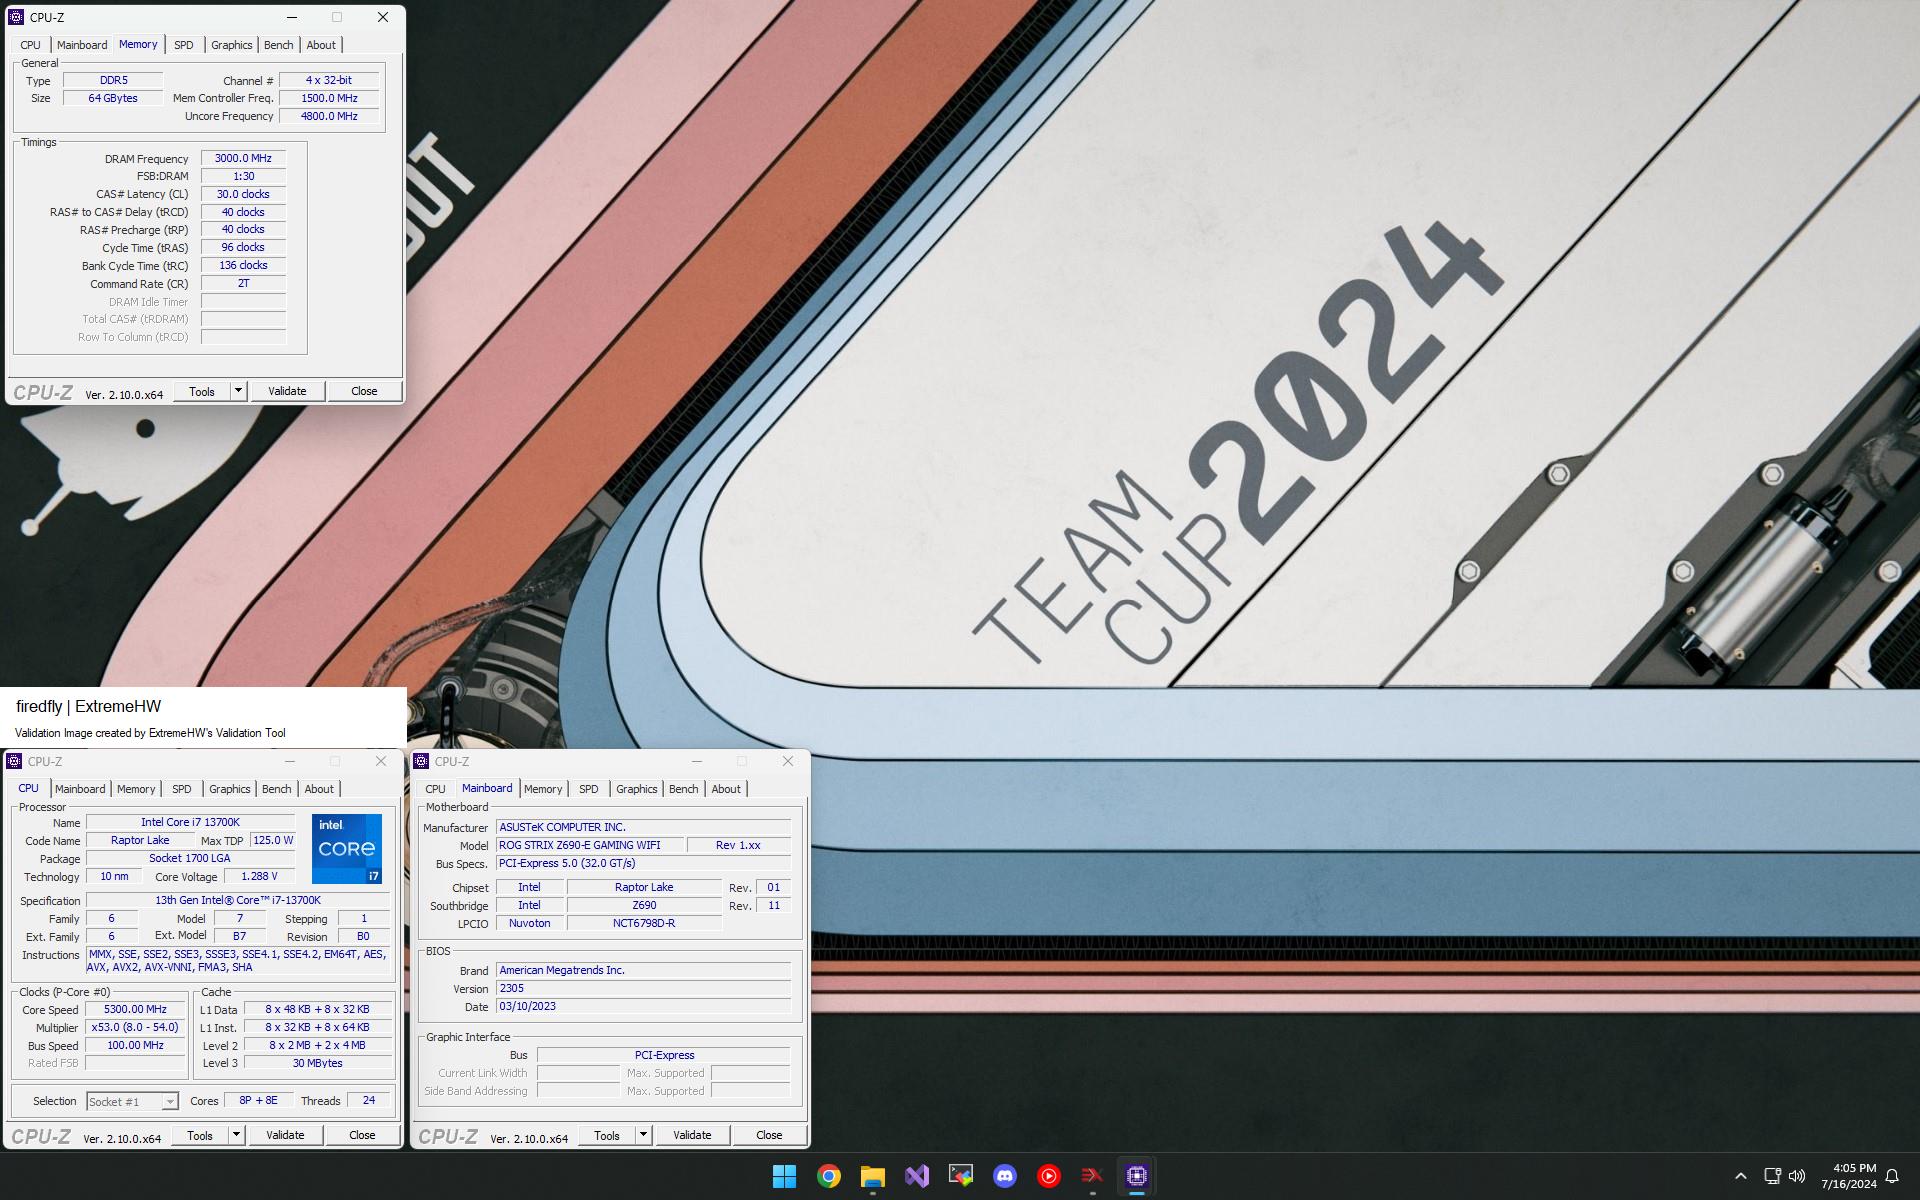Viewport: 1920px width, 1200px height.
Task: Open the Socket #1 selection dropdown
Action: [x=132, y=1101]
